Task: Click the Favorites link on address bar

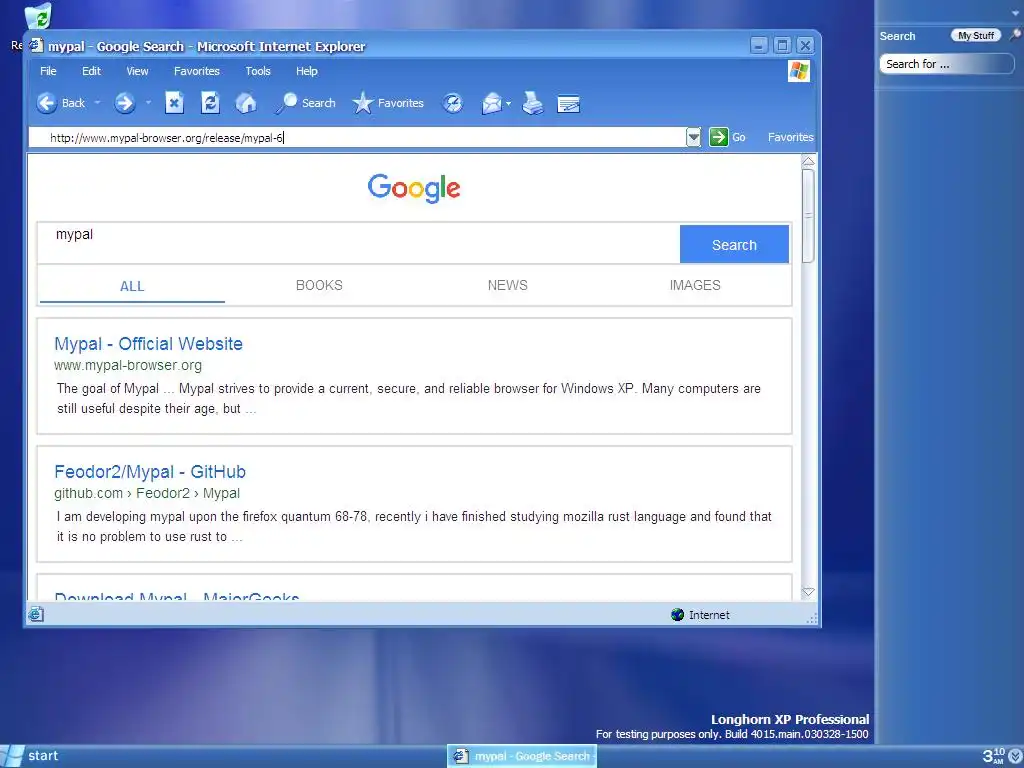Action: 790,137
